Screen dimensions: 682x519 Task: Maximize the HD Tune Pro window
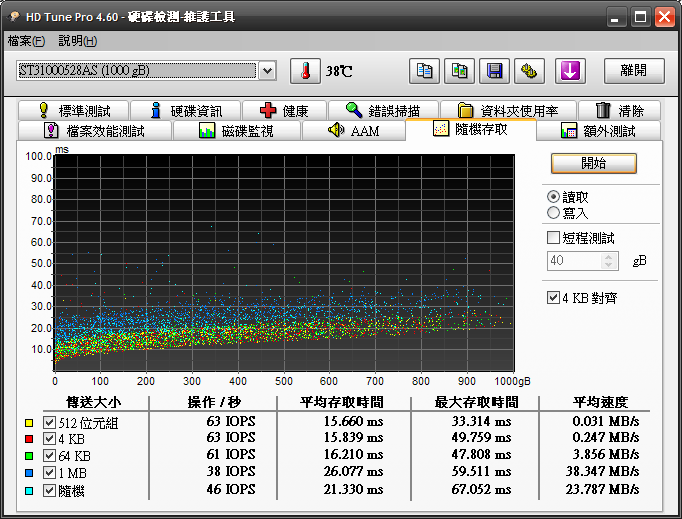click(640, 17)
